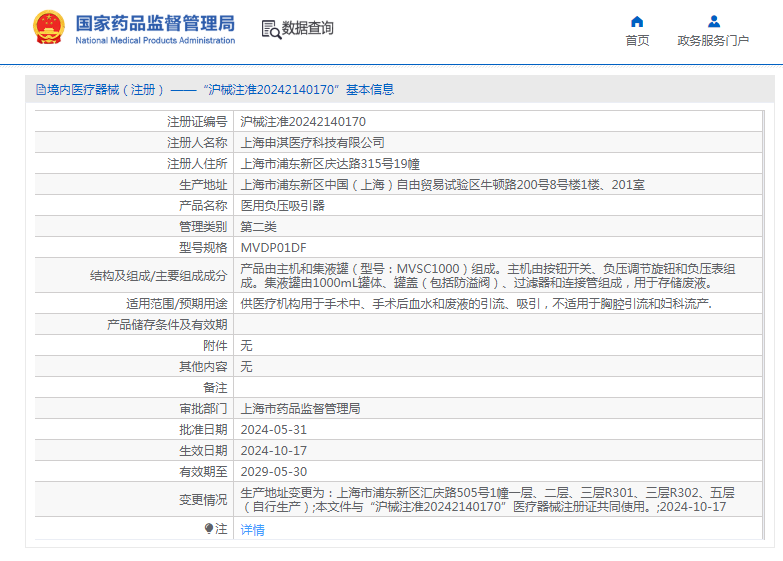Select management category value 第二类
This screenshot has width=783, height=561.
[x=259, y=227]
